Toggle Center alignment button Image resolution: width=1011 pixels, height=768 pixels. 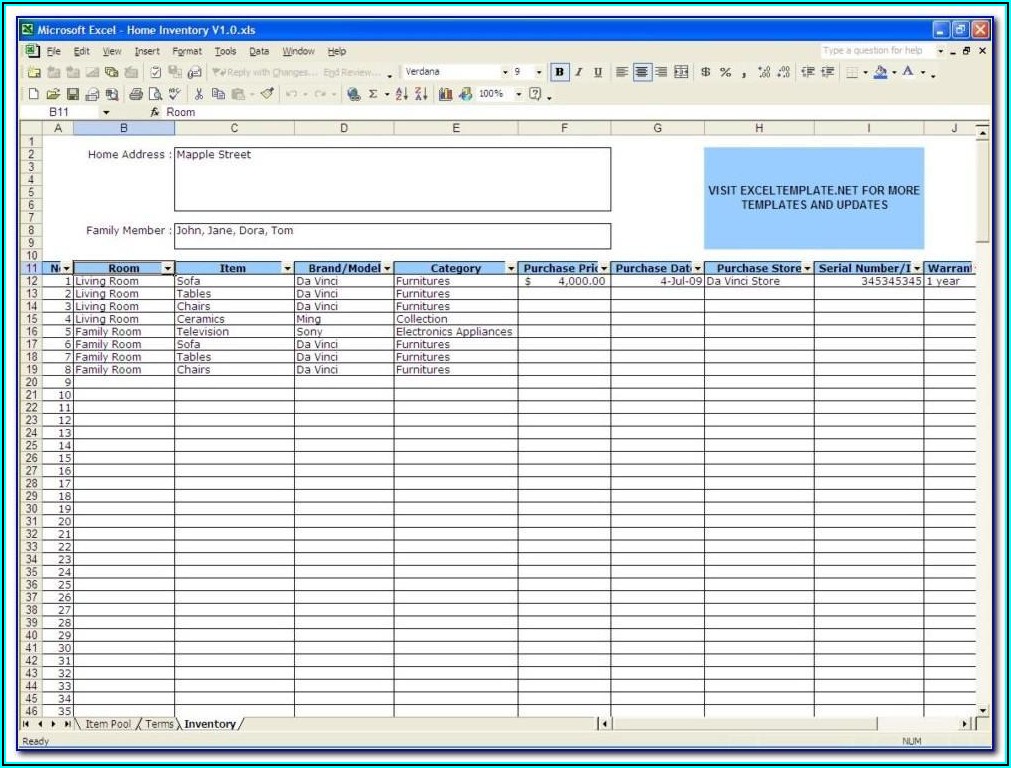642,72
